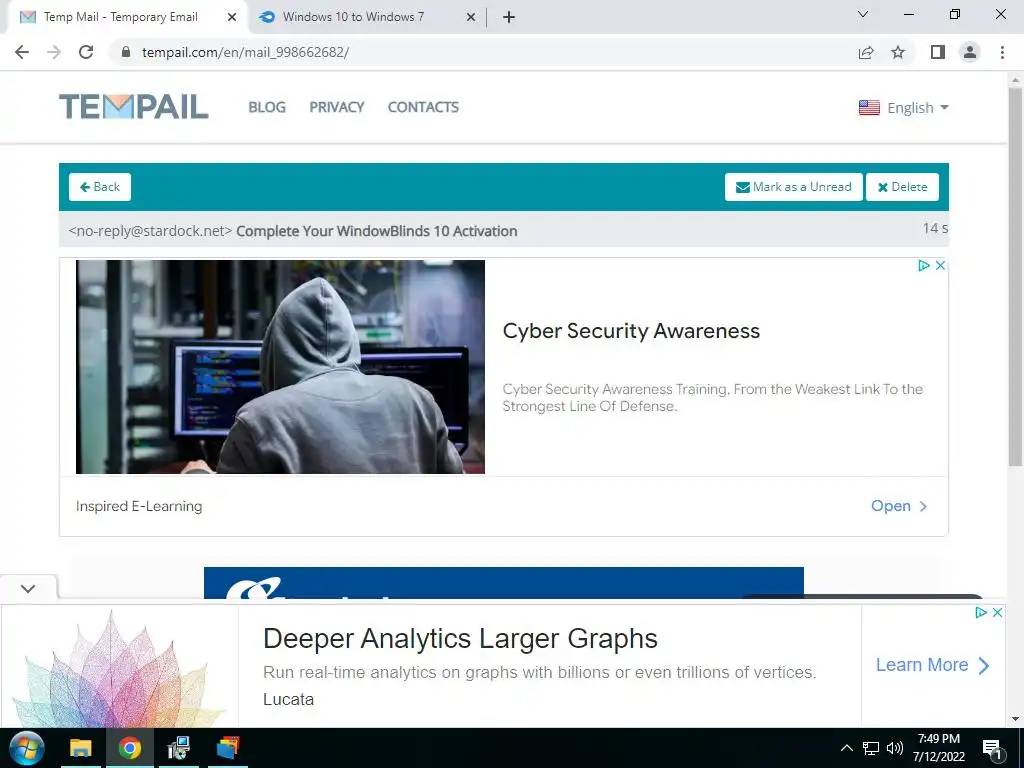Click AdChoices icon on Cyber Security ad
Viewport: 1024px width, 768px height.
[x=924, y=265]
